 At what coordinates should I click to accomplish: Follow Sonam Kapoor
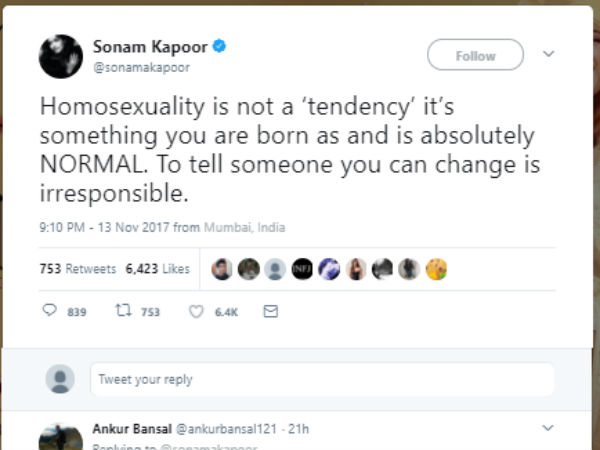tap(475, 56)
